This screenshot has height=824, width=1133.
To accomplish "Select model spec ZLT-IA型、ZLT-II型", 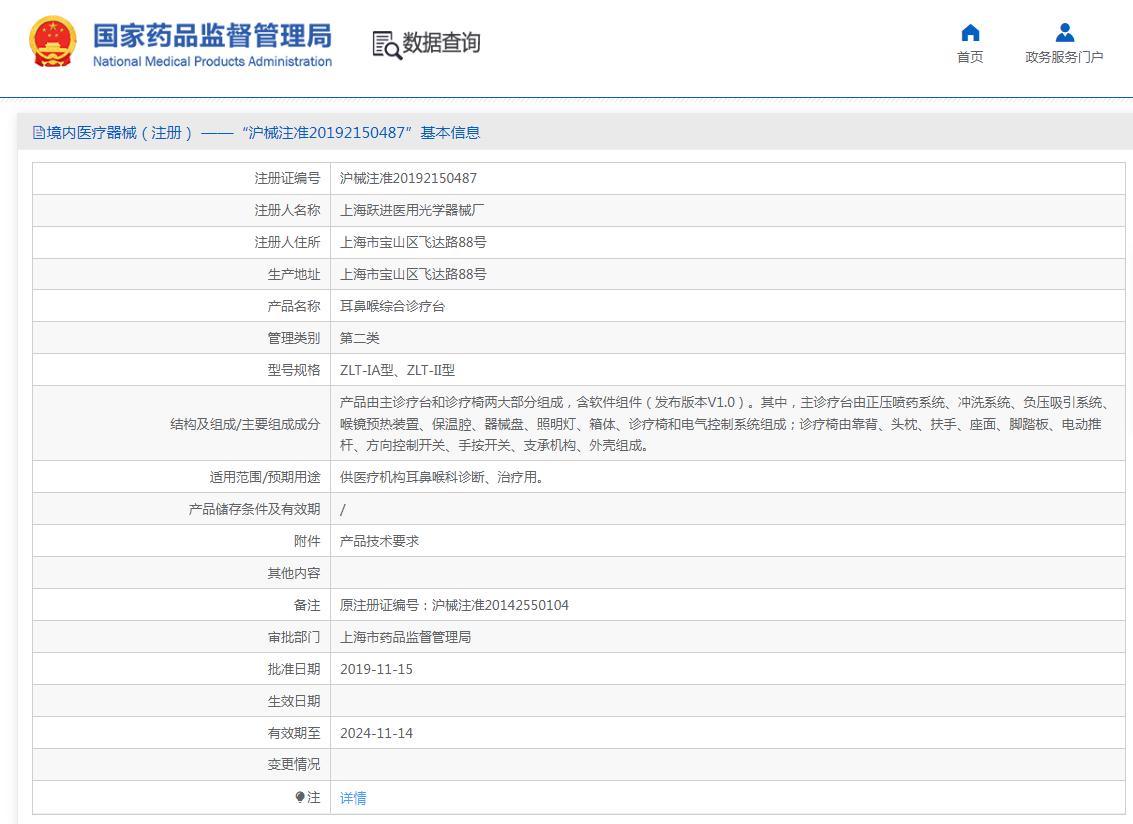I will pyautogui.click(x=397, y=370).
